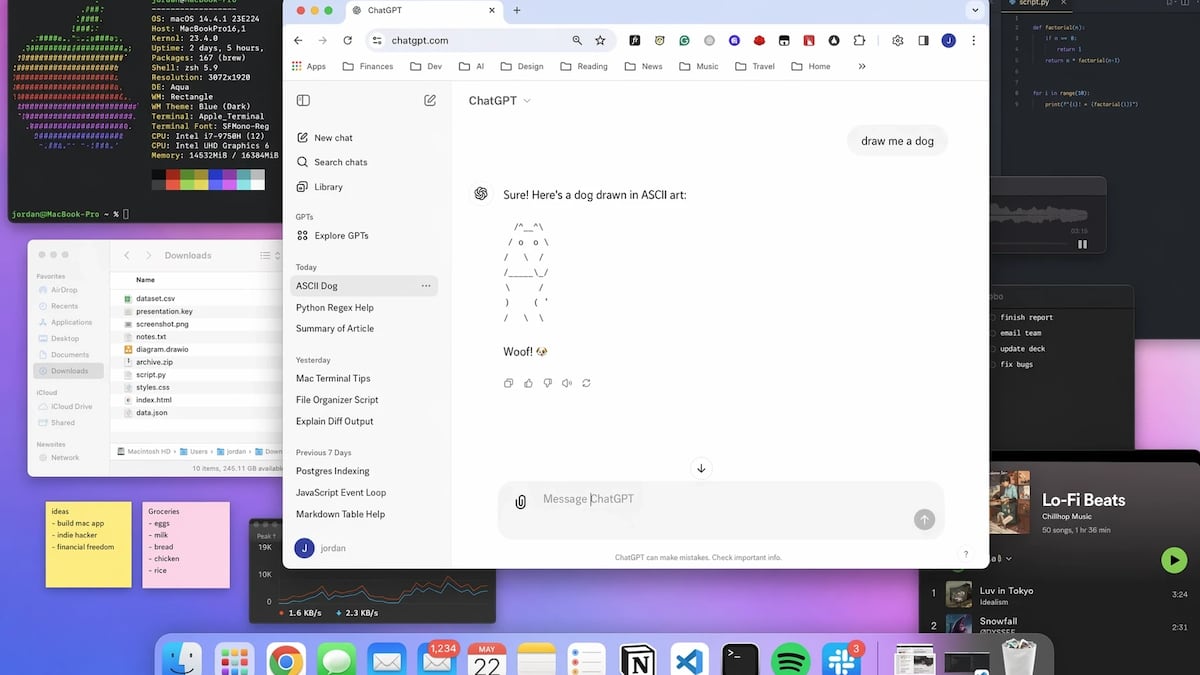Select the Luv in Tokyo track
1200x675 pixels.
[x=1060, y=594]
